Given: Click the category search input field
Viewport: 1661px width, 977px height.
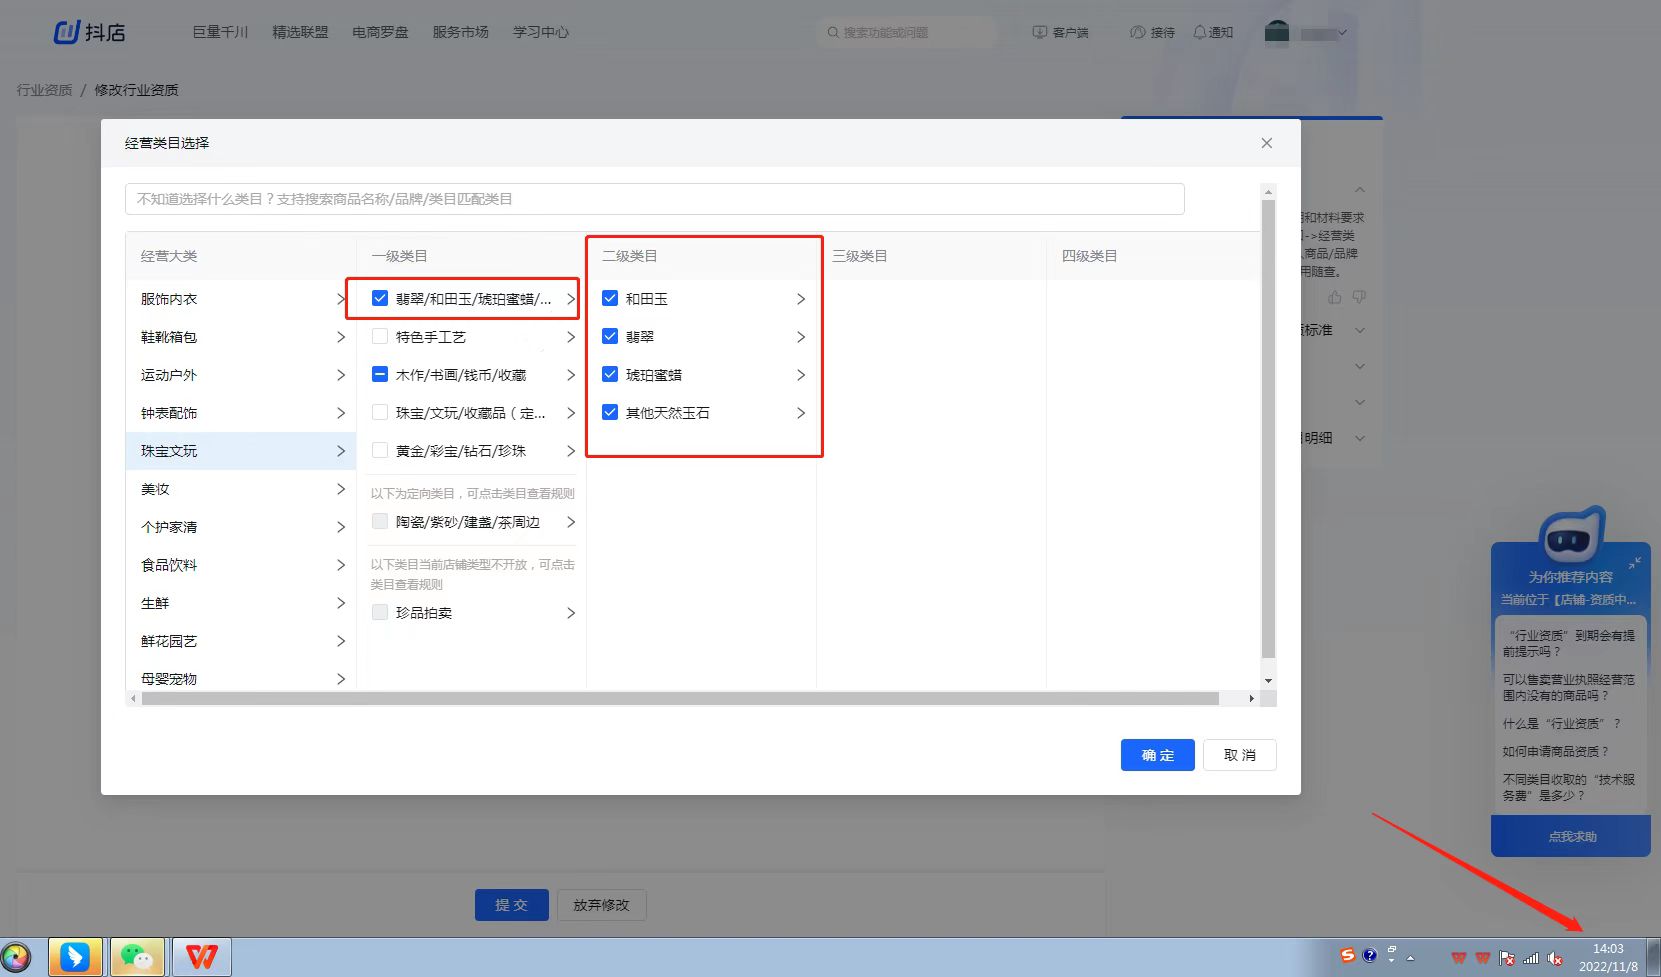Looking at the screenshot, I should (655, 199).
